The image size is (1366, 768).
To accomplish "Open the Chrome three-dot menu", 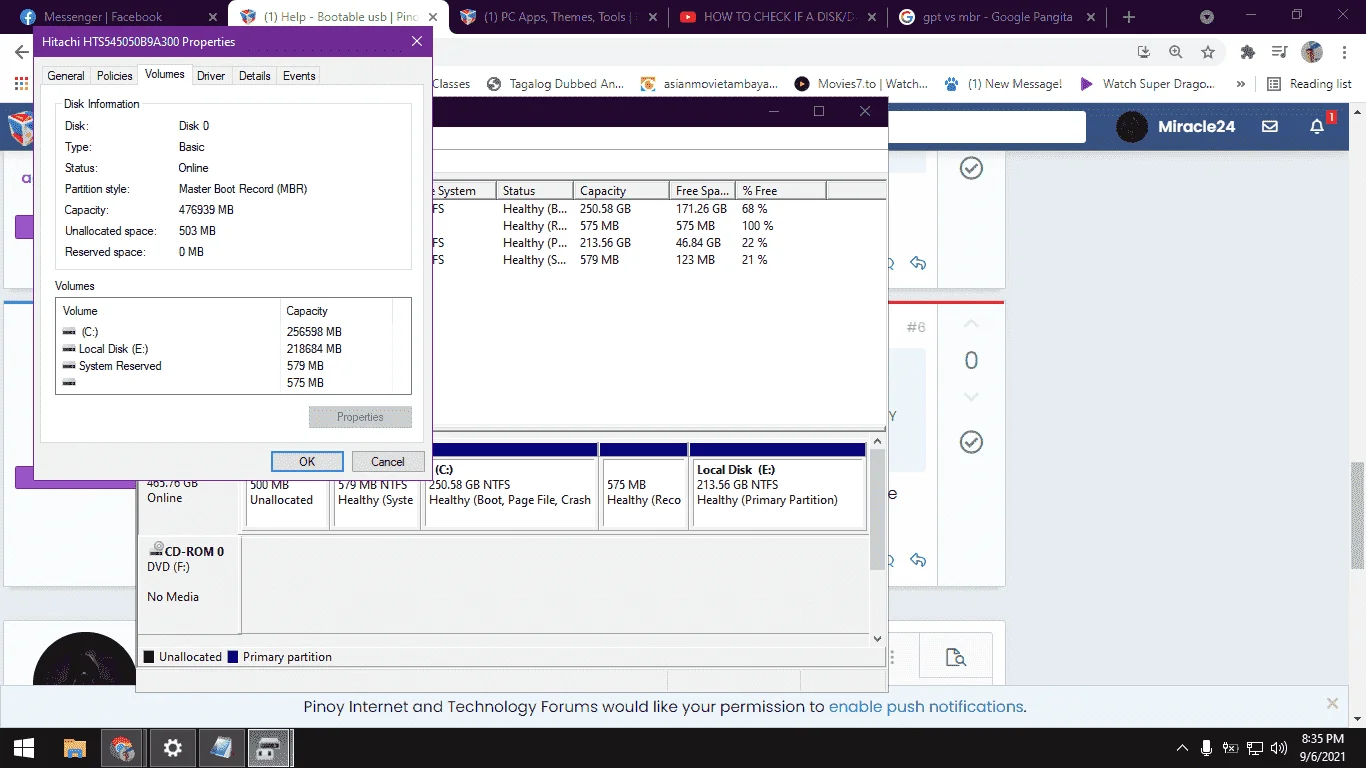I will pos(1343,52).
